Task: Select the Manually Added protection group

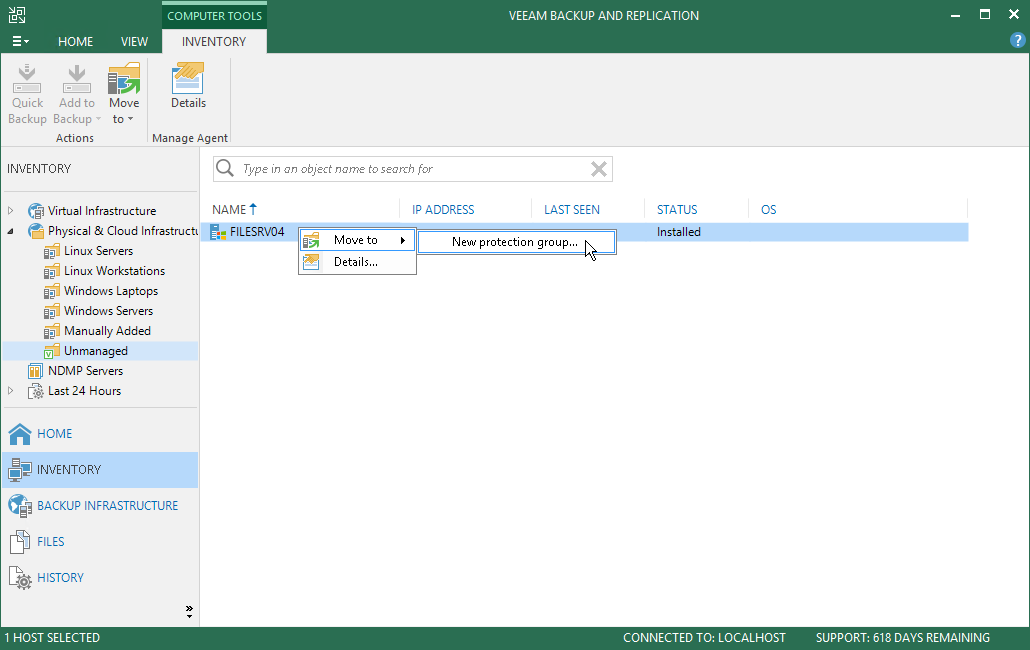Action: (x=107, y=331)
